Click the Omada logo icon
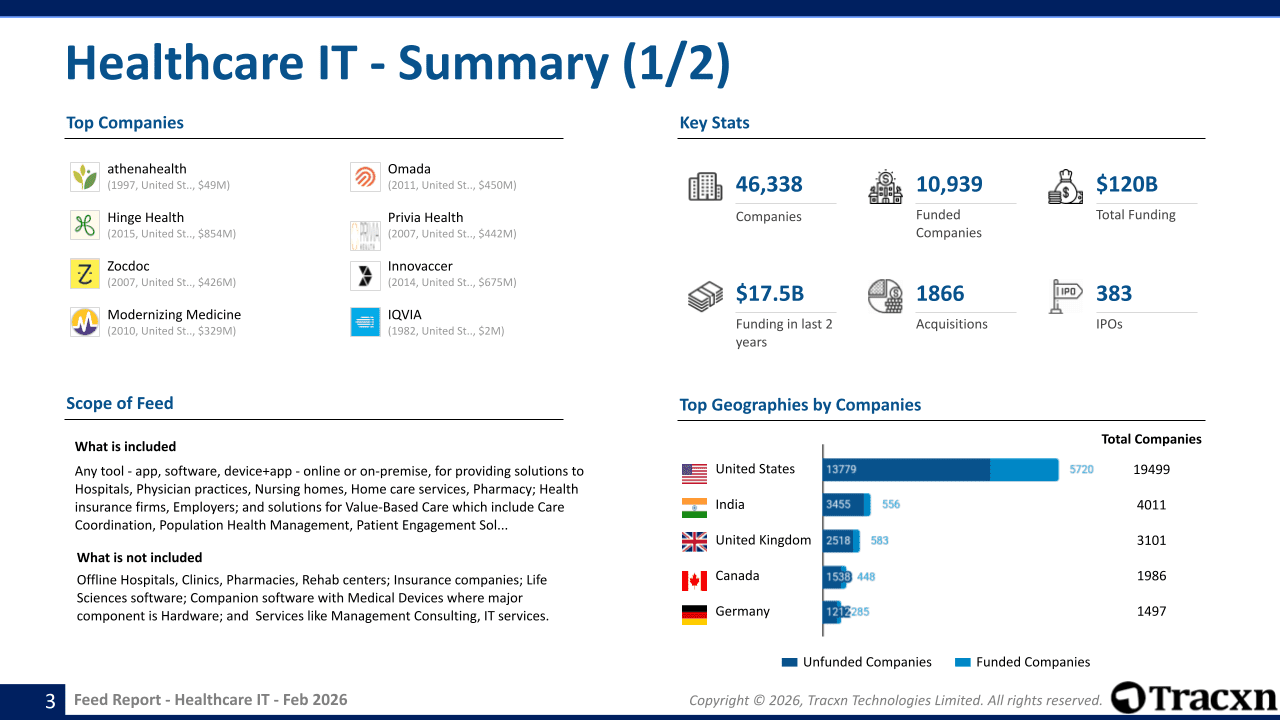The image size is (1280, 720). pos(365,177)
